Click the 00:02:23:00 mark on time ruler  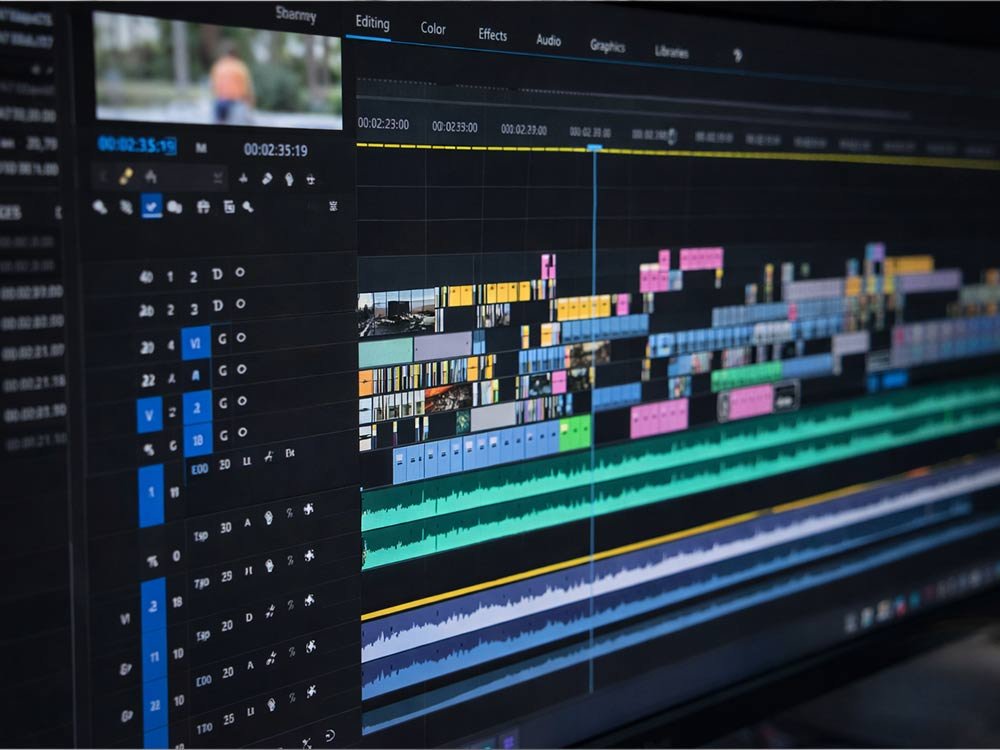tap(383, 123)
